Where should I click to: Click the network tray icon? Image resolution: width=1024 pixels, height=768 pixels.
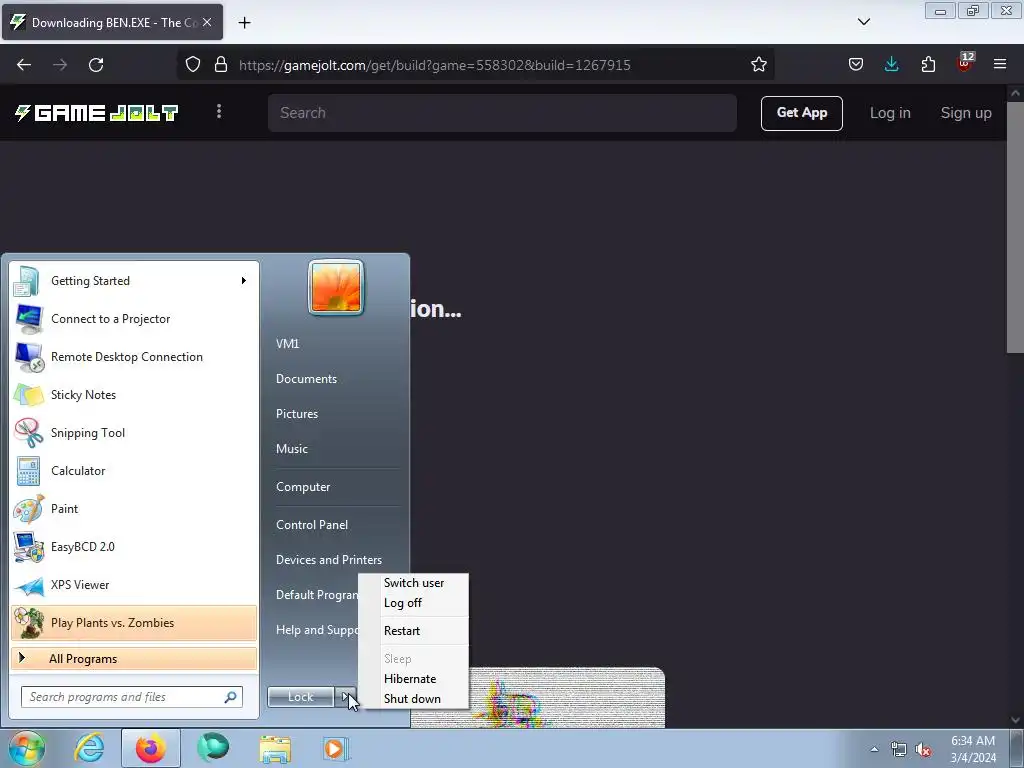[899, 749]
